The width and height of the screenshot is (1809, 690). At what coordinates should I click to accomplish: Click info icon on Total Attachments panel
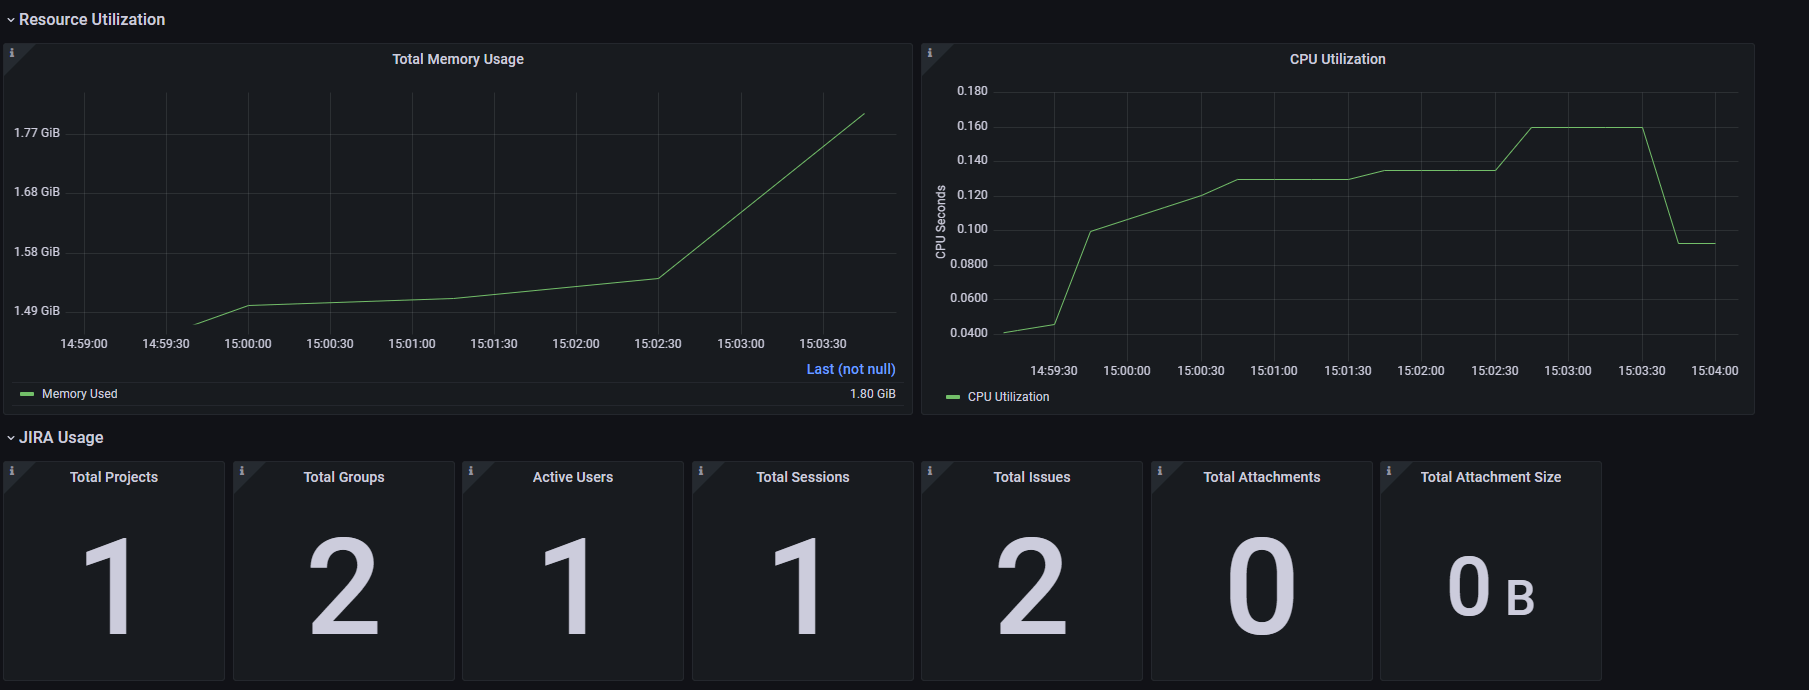(1160, 471)
